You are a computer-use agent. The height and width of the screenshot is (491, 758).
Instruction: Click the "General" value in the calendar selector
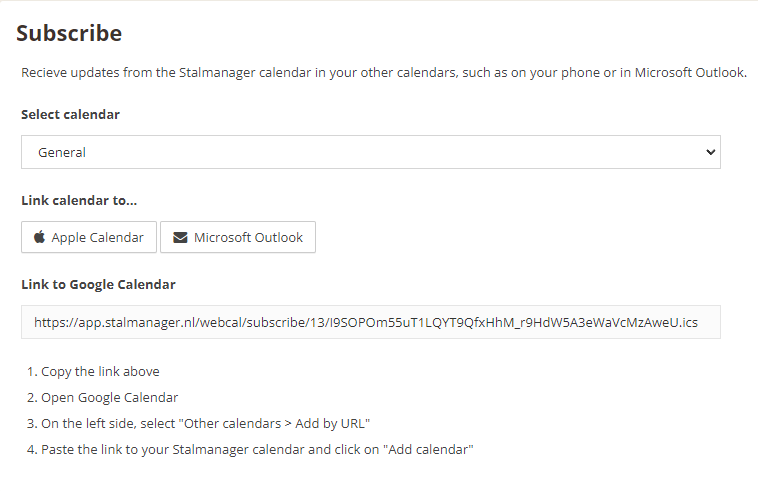coord(62,152)
